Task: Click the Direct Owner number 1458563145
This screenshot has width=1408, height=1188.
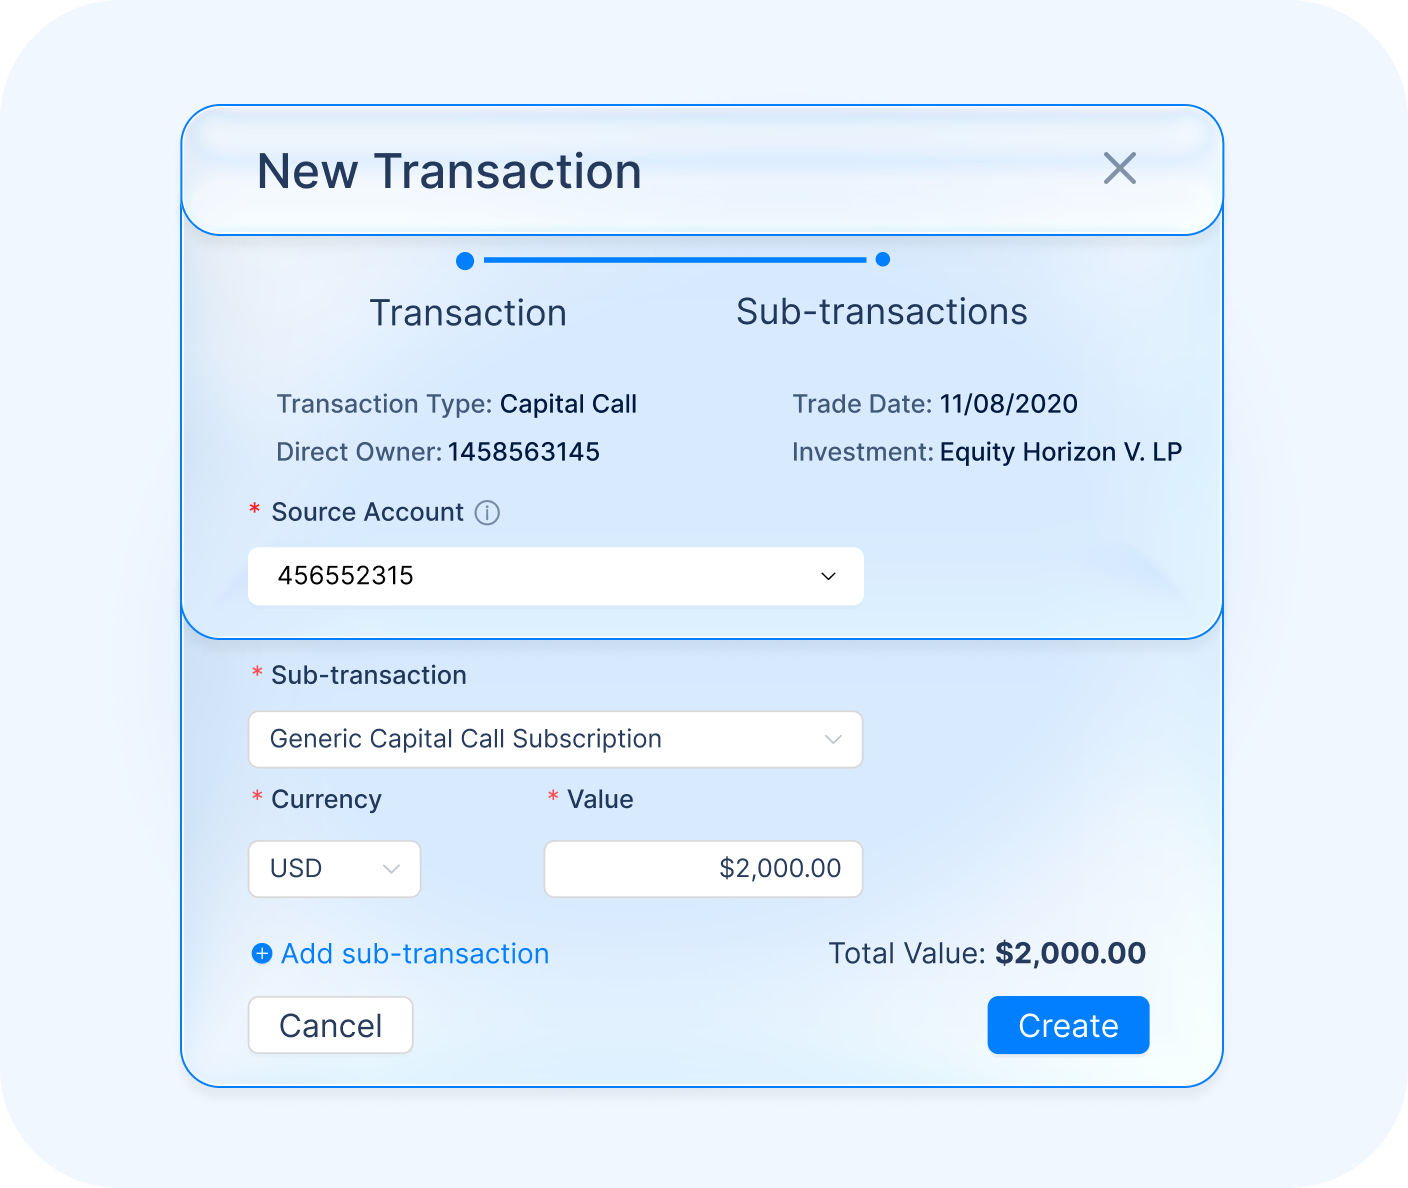Action: pyautogui.click(x=523, y=452)
